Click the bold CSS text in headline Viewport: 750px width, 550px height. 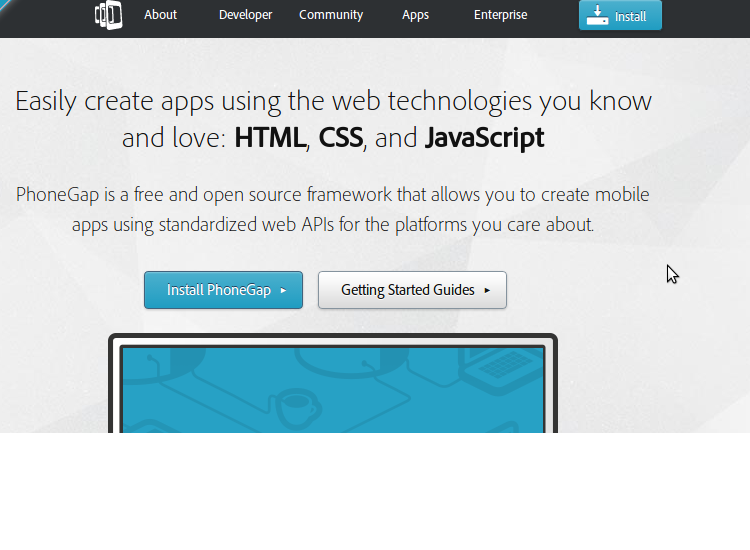coord(341,138)
